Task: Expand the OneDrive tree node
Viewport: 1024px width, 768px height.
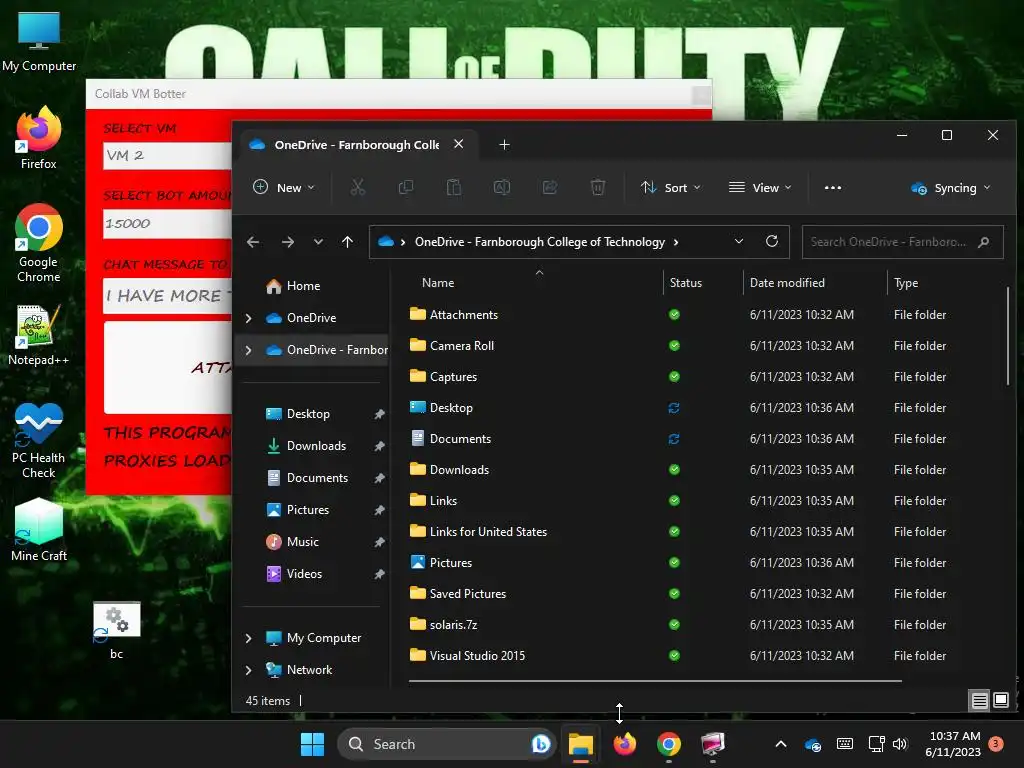Action: (x=249, y=318)
